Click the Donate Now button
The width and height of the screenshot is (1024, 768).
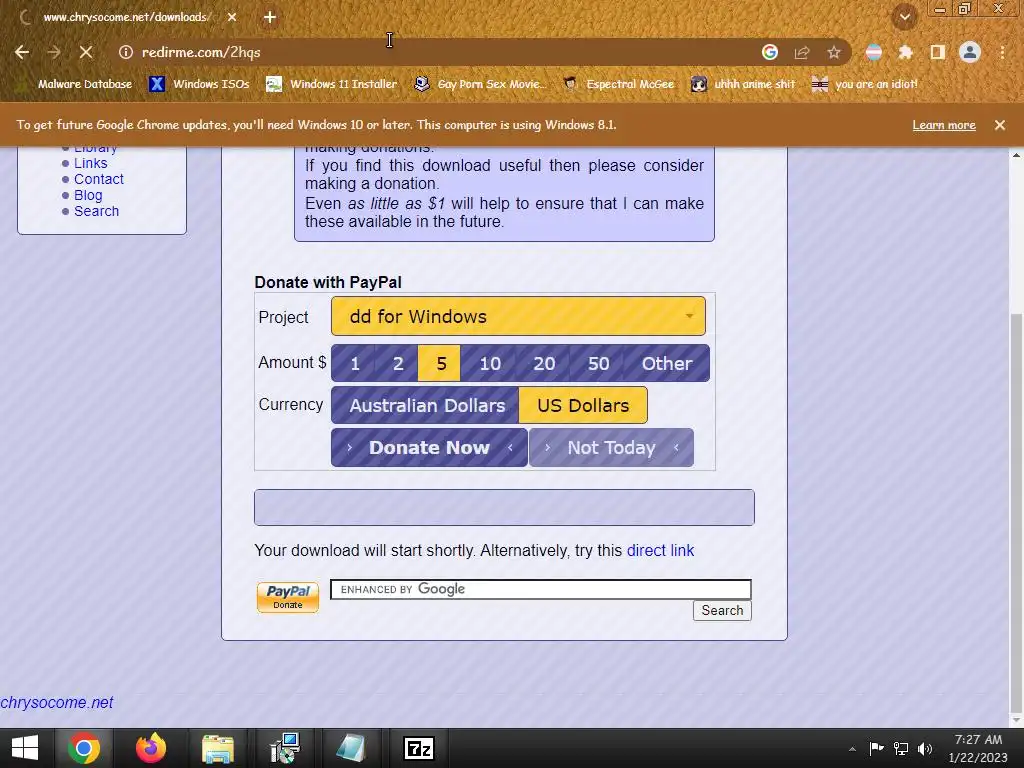429,447
